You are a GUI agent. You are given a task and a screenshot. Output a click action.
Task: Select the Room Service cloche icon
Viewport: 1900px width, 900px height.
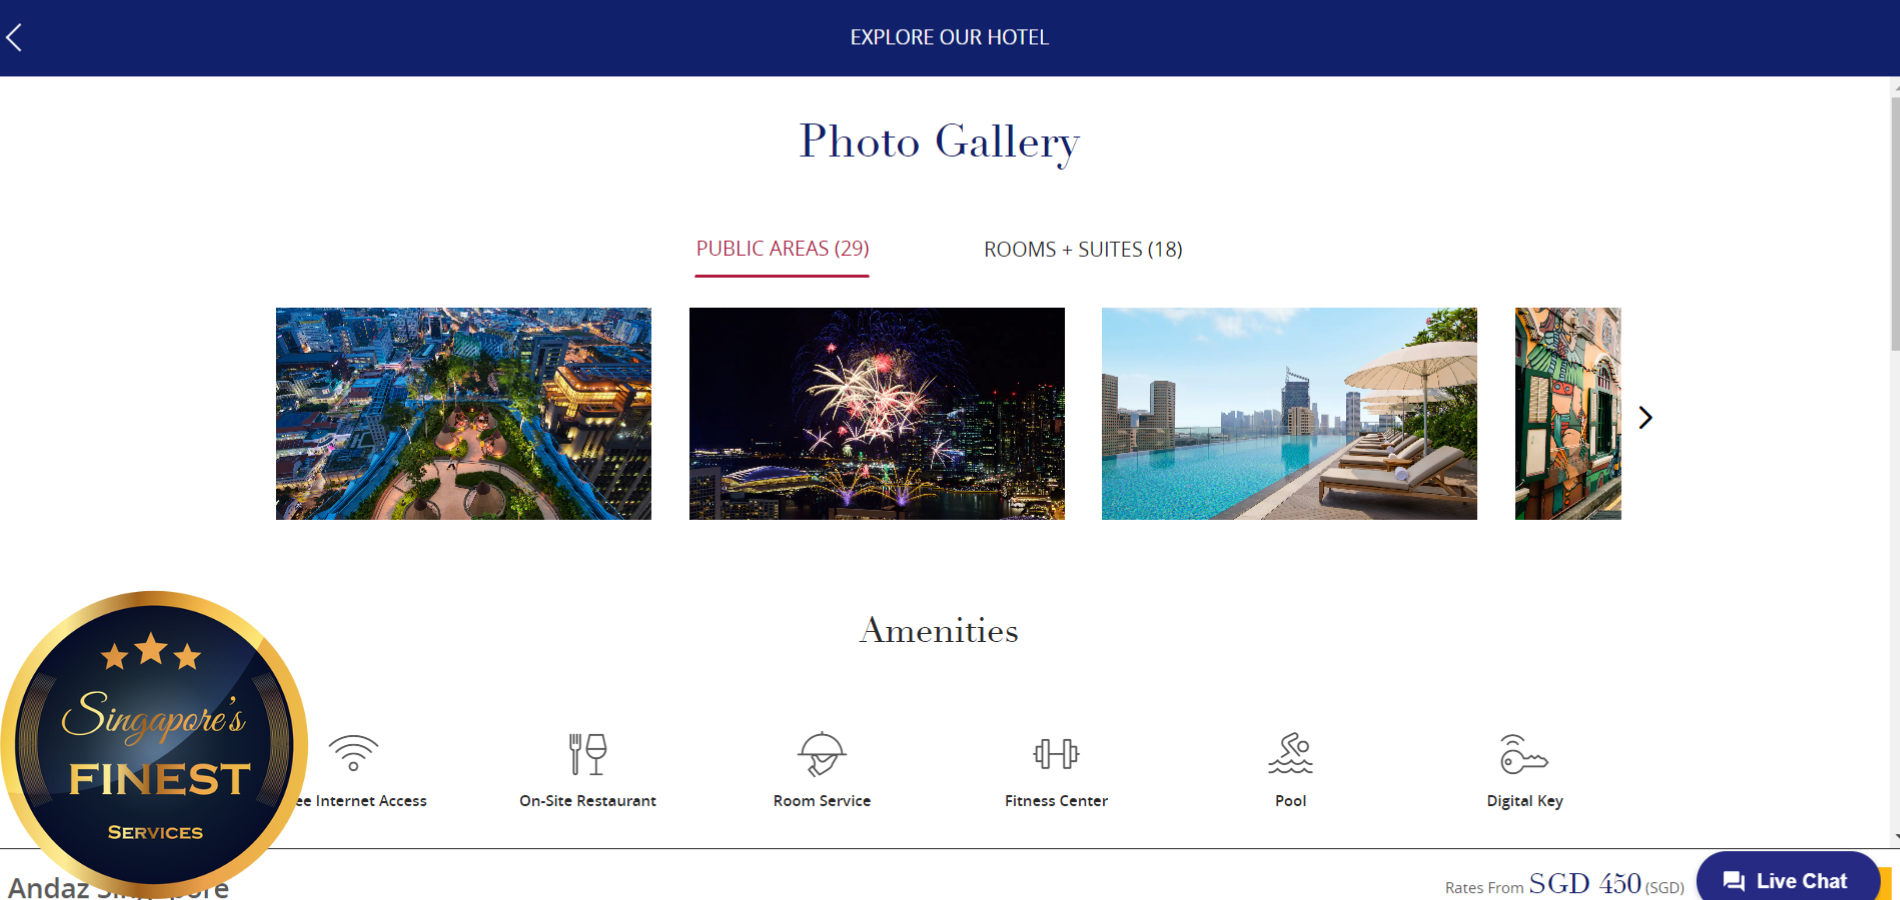tap(822, 754)
